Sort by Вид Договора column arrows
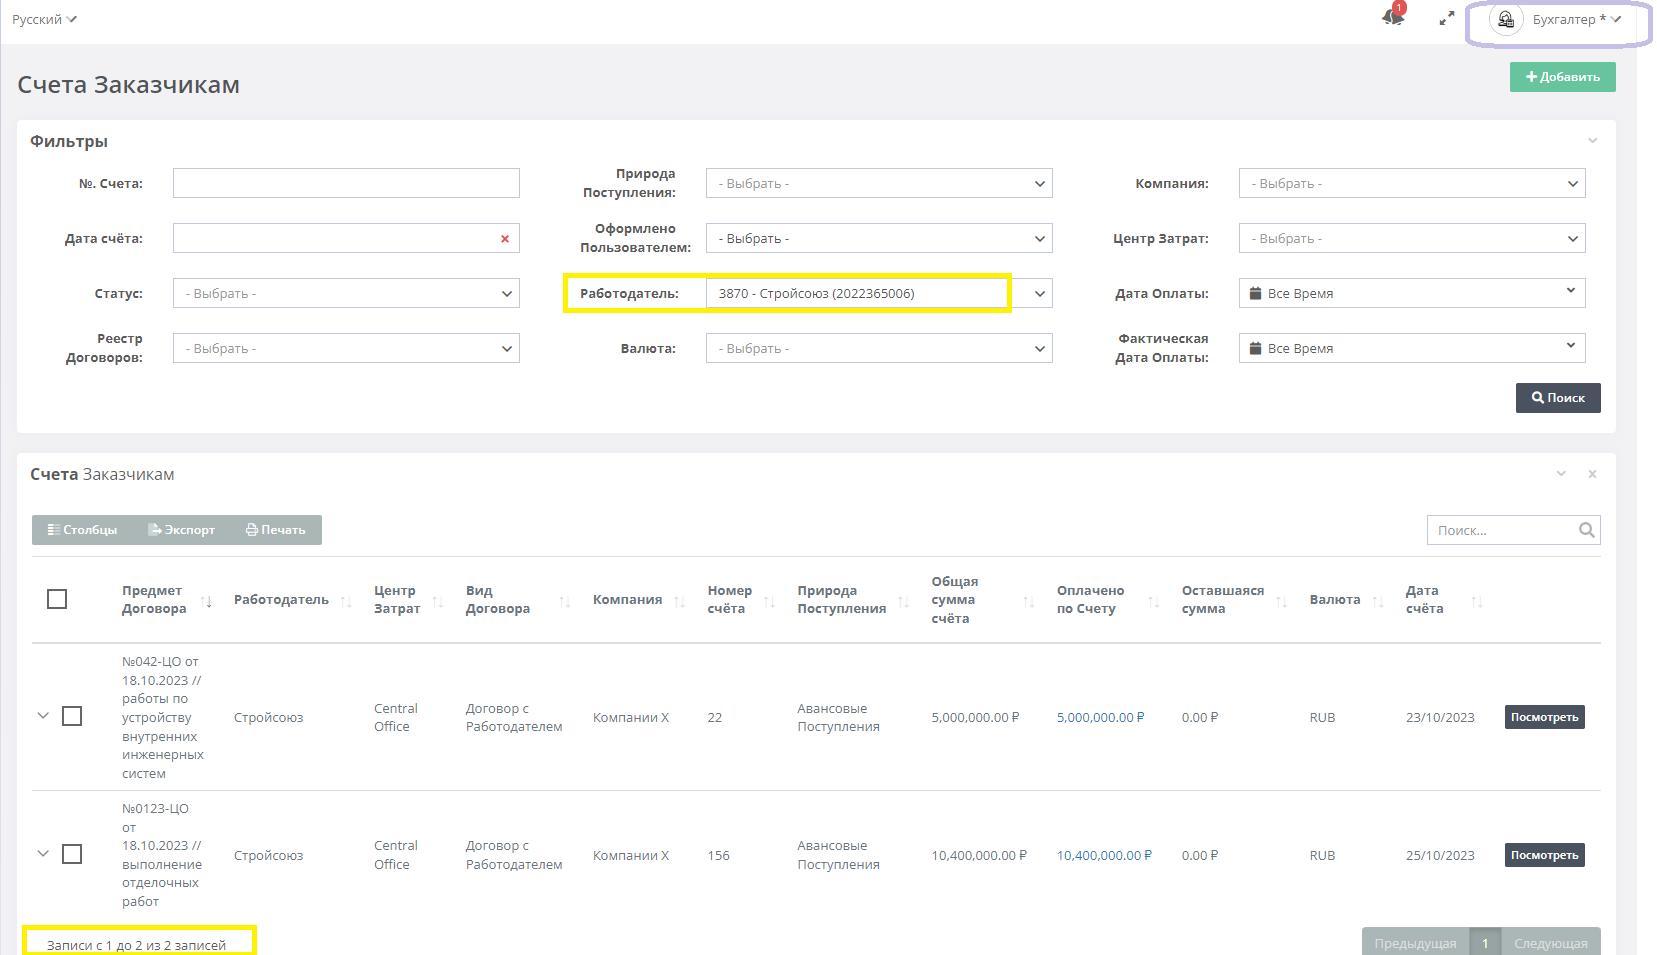 pyautogui.click(x=564, y=601)
